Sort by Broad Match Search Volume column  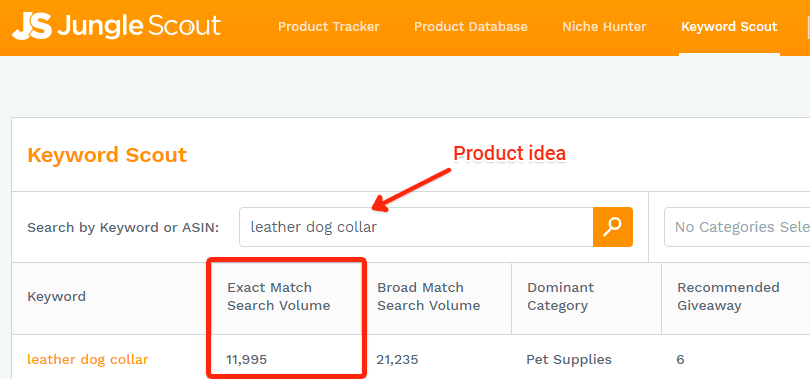(428, 296)
